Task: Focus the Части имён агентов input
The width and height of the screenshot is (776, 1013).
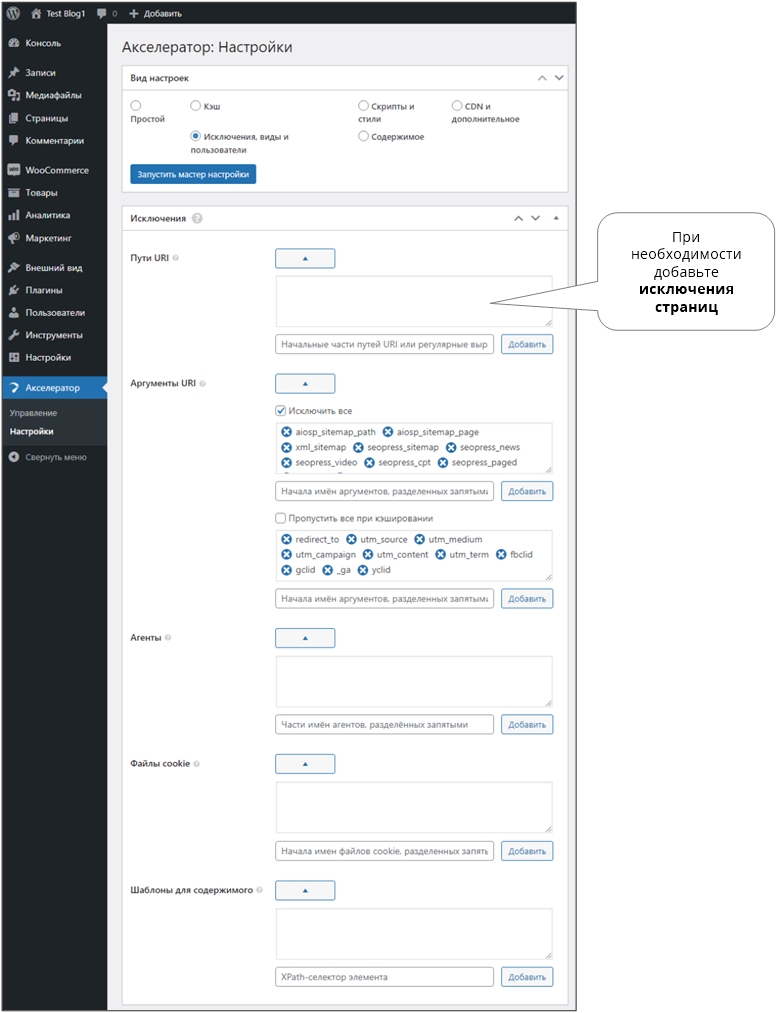Action: [384, 725]
